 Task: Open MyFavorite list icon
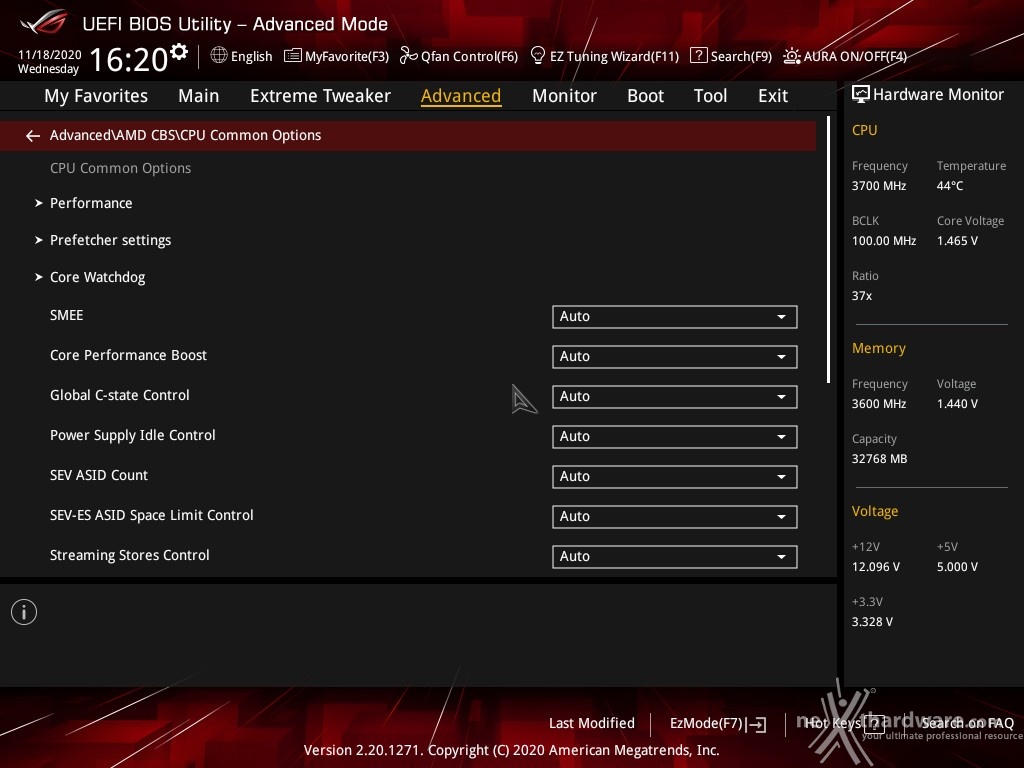click(x=293, y=56)
